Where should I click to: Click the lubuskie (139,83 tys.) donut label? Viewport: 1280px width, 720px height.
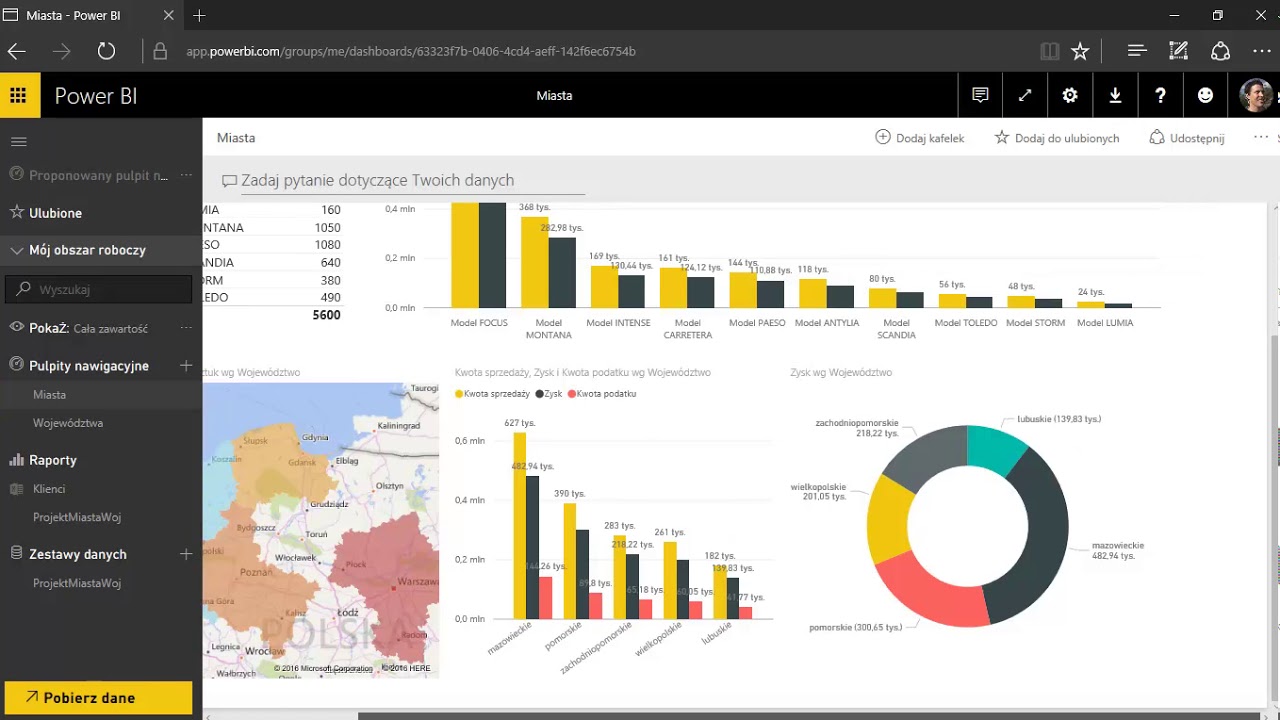pyautogui.click(x=1059, y=419)
